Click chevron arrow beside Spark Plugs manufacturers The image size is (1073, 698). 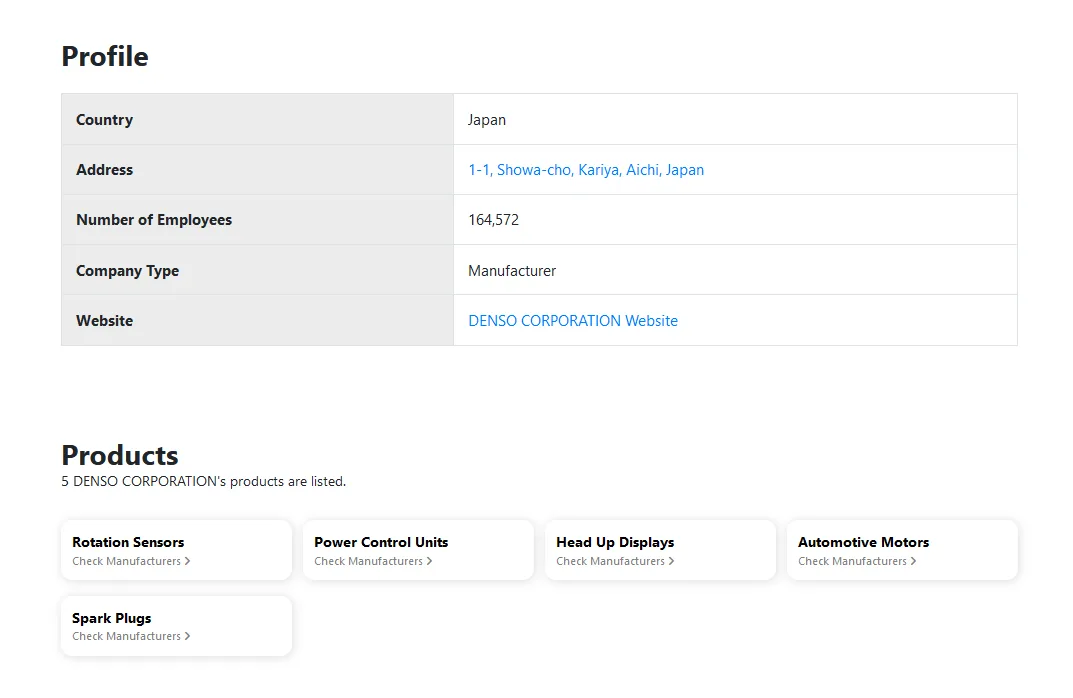click(188, 636)
